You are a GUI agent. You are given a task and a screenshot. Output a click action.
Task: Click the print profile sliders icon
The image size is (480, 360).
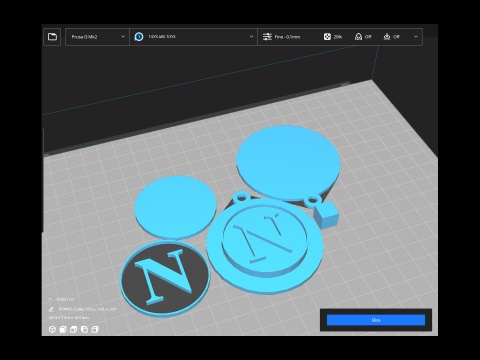pos(267,37)
